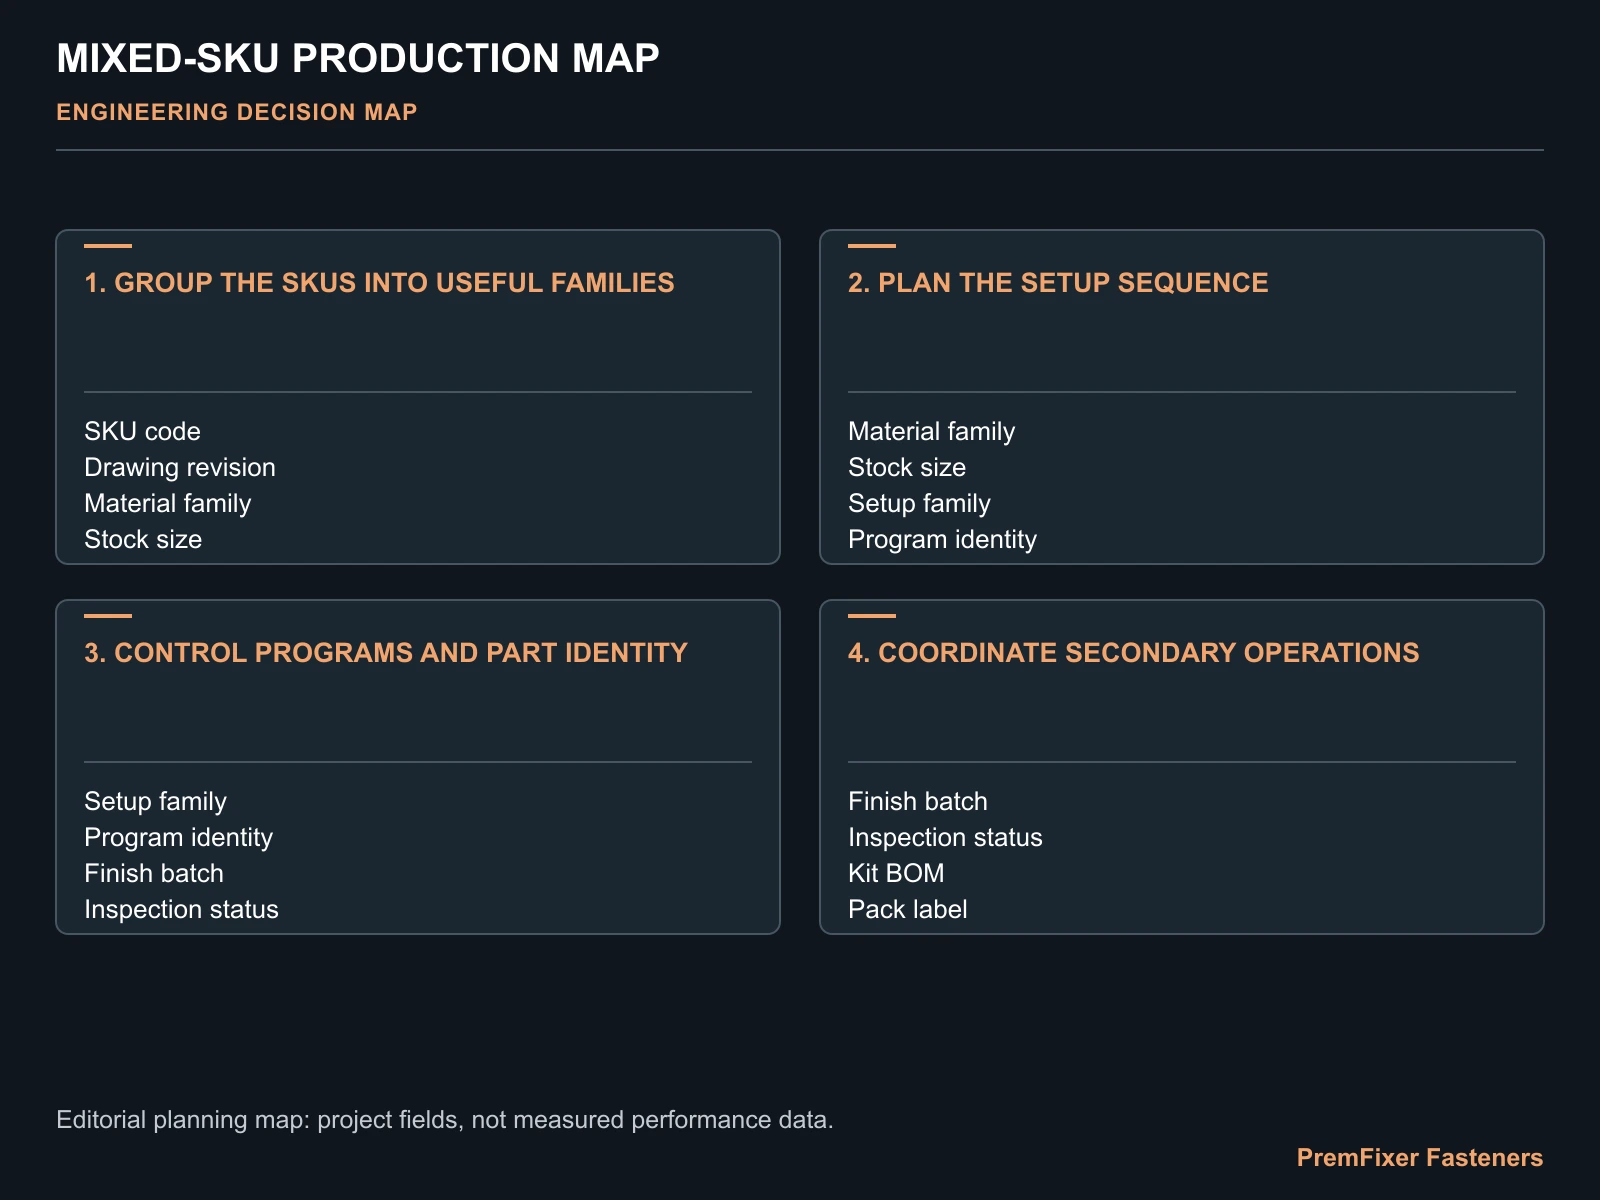
Task: Click "Program identity" in the Control Programs card
Action: point(178,837)
